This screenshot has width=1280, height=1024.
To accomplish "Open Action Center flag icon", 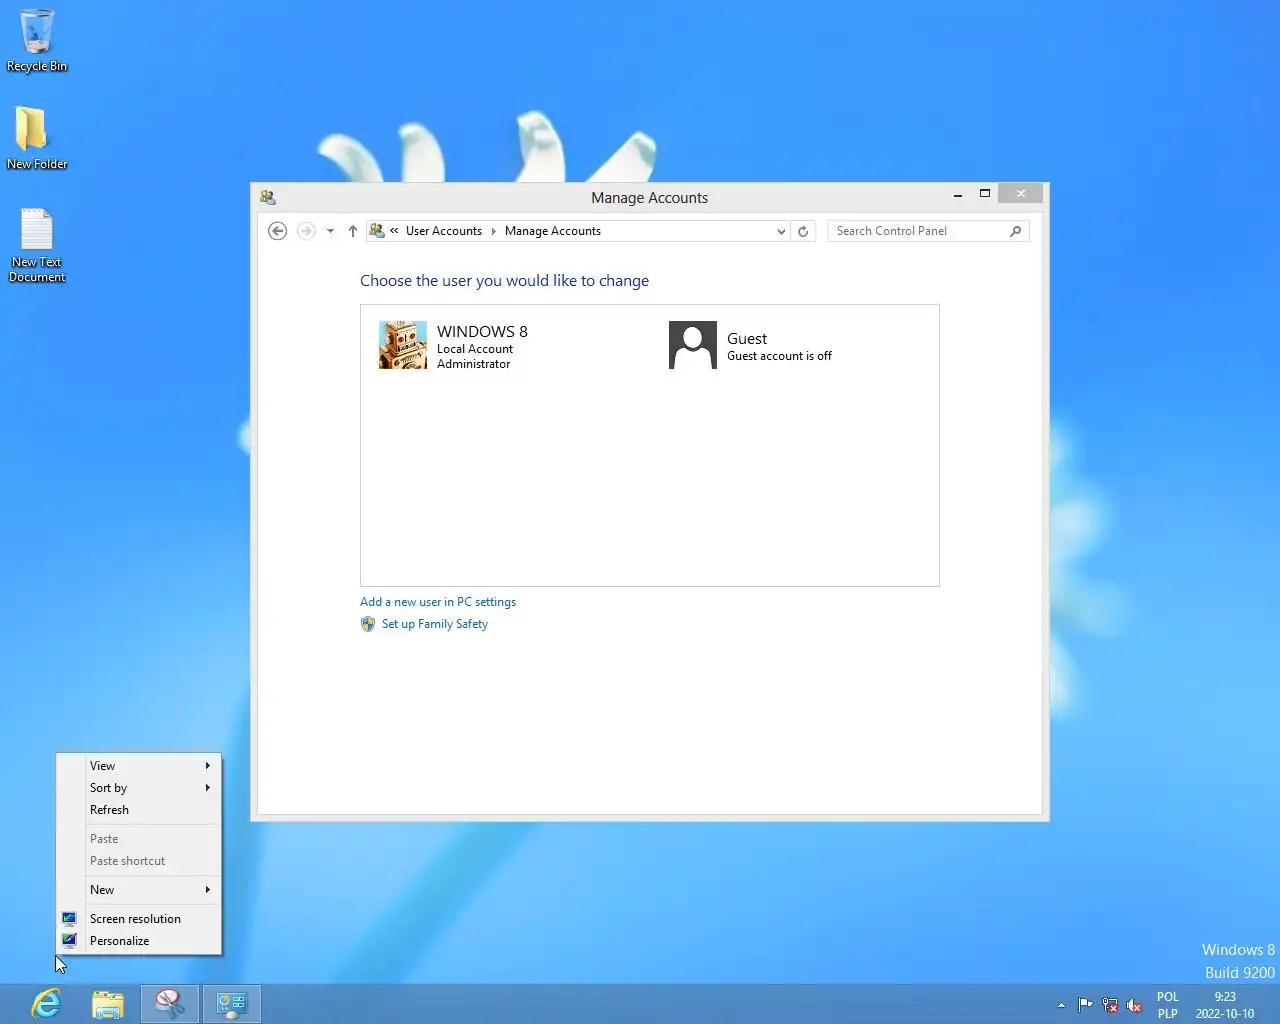I will click(1085, 1005).
